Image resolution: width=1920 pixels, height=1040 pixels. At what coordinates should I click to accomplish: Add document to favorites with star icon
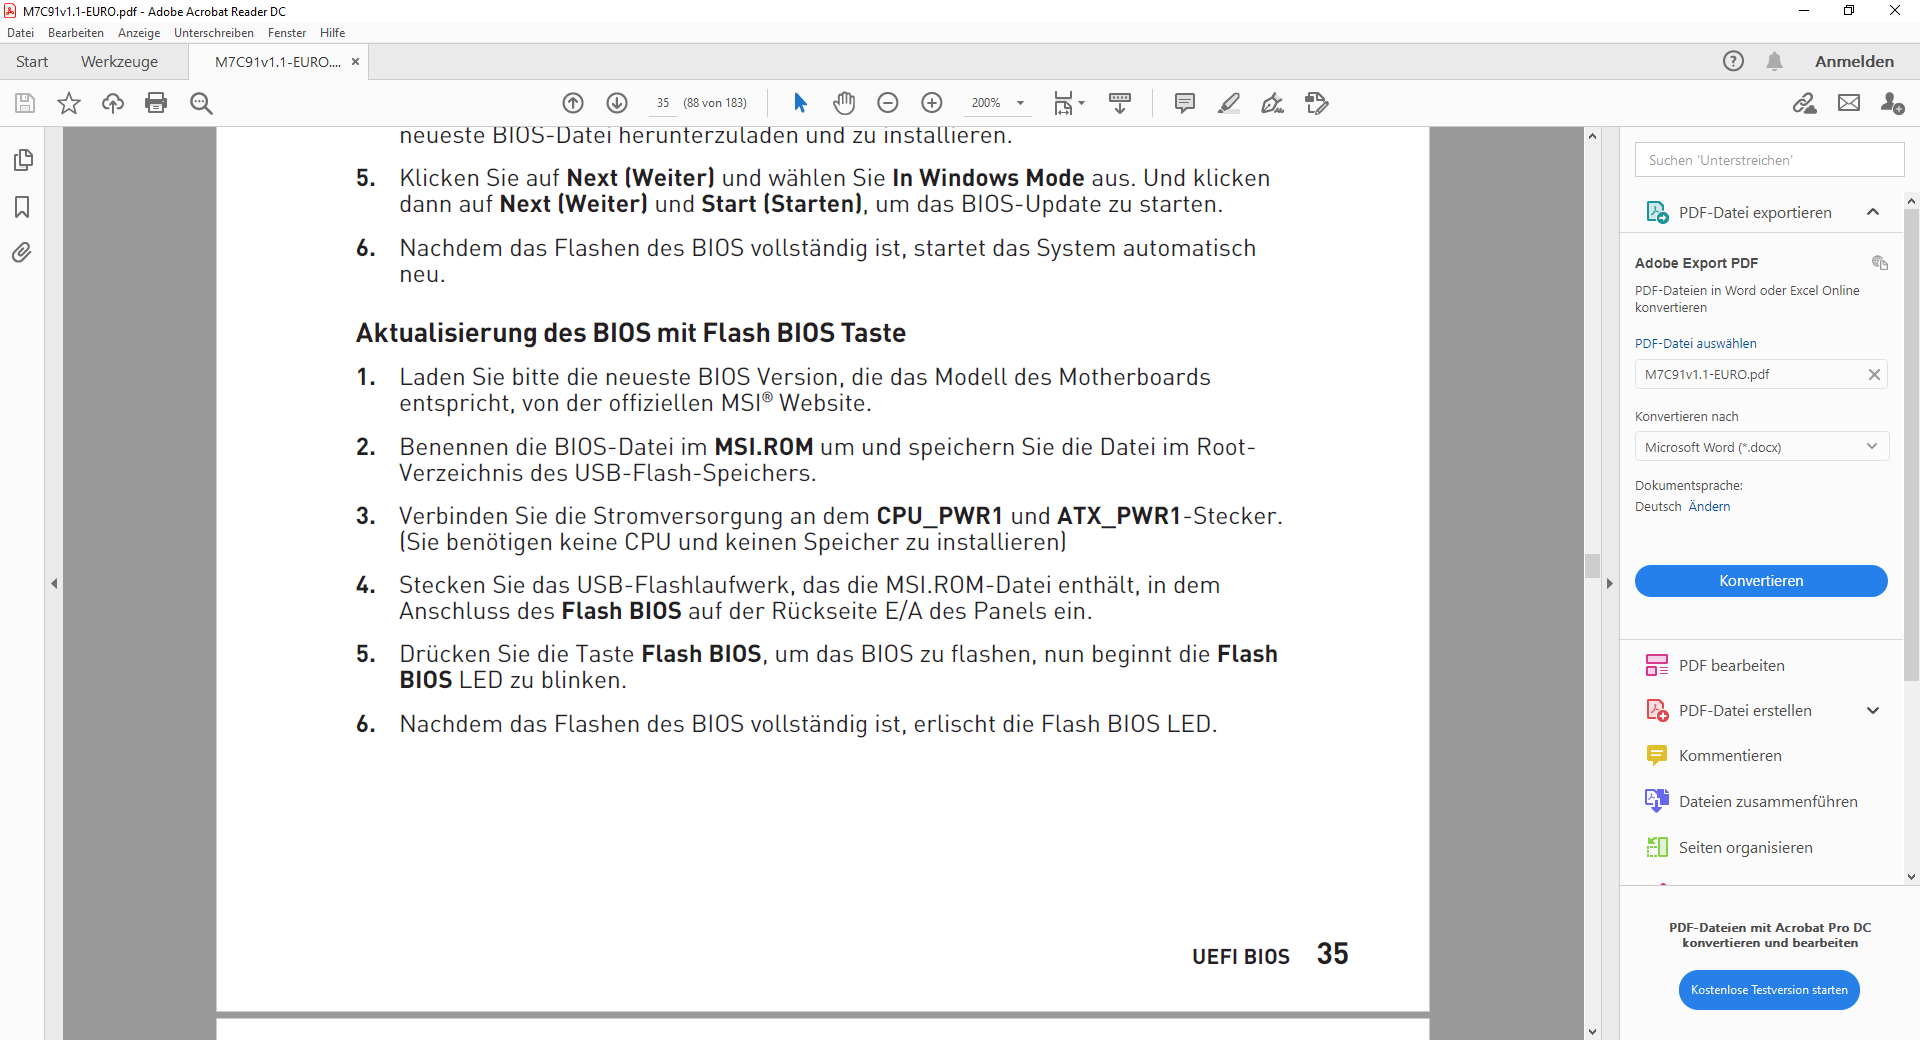(x=69, y=103)
